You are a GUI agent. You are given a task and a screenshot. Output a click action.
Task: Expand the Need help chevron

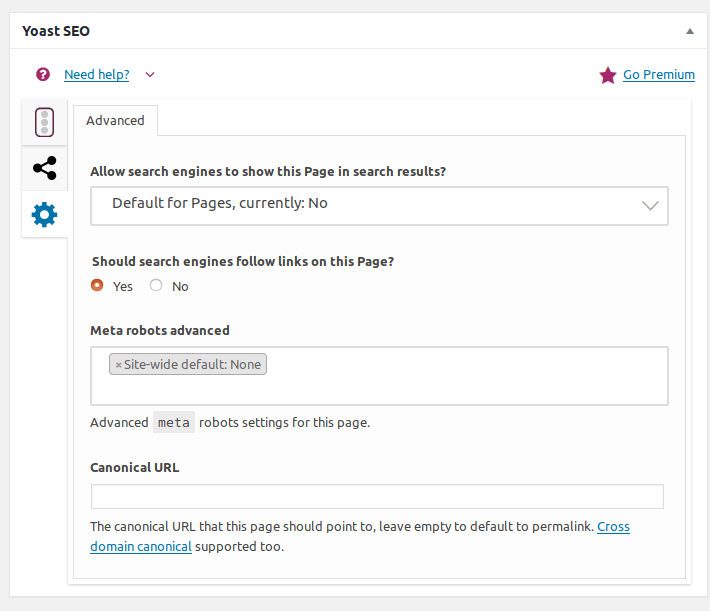click(x=150, y=75)
